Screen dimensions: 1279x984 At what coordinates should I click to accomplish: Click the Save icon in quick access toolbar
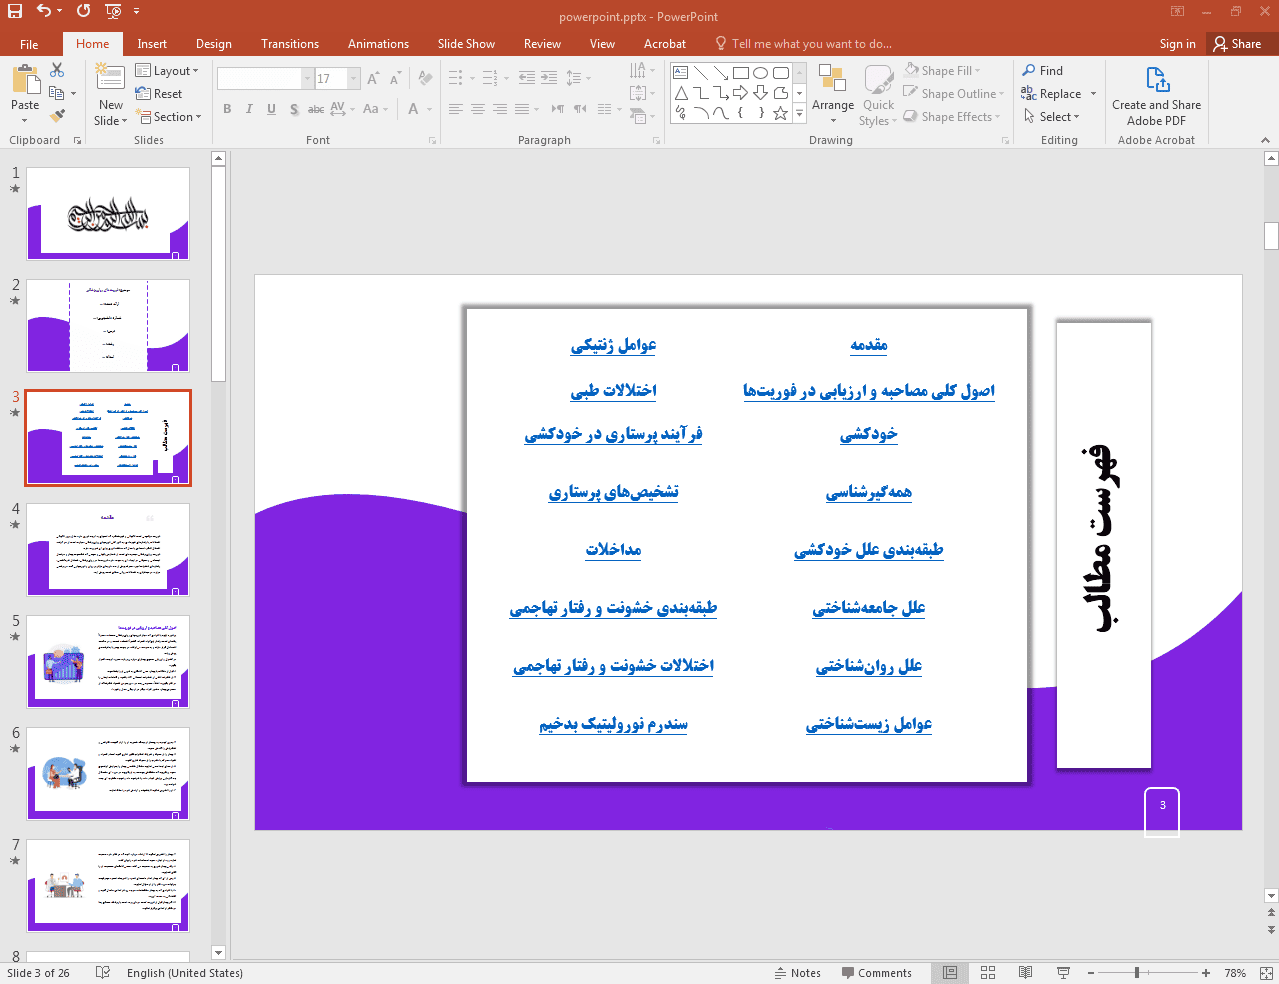[x=15, y=11]
